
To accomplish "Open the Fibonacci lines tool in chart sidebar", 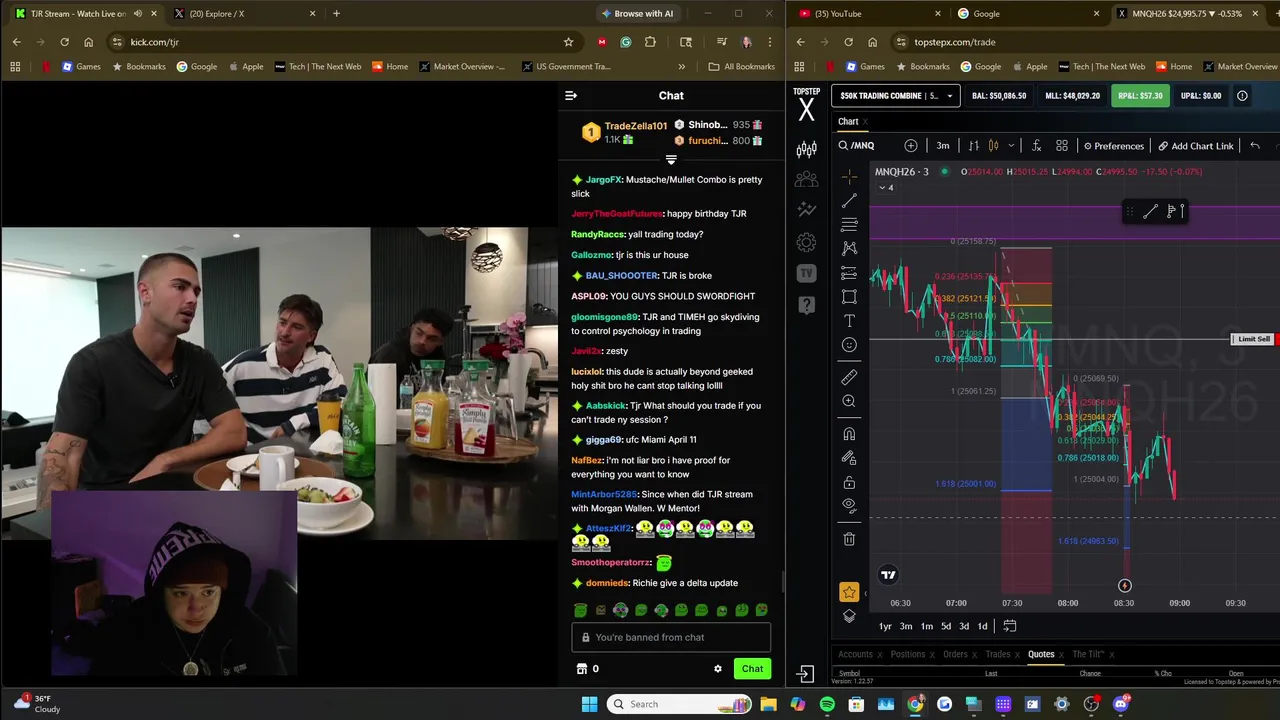I will [x=849, y=225].
